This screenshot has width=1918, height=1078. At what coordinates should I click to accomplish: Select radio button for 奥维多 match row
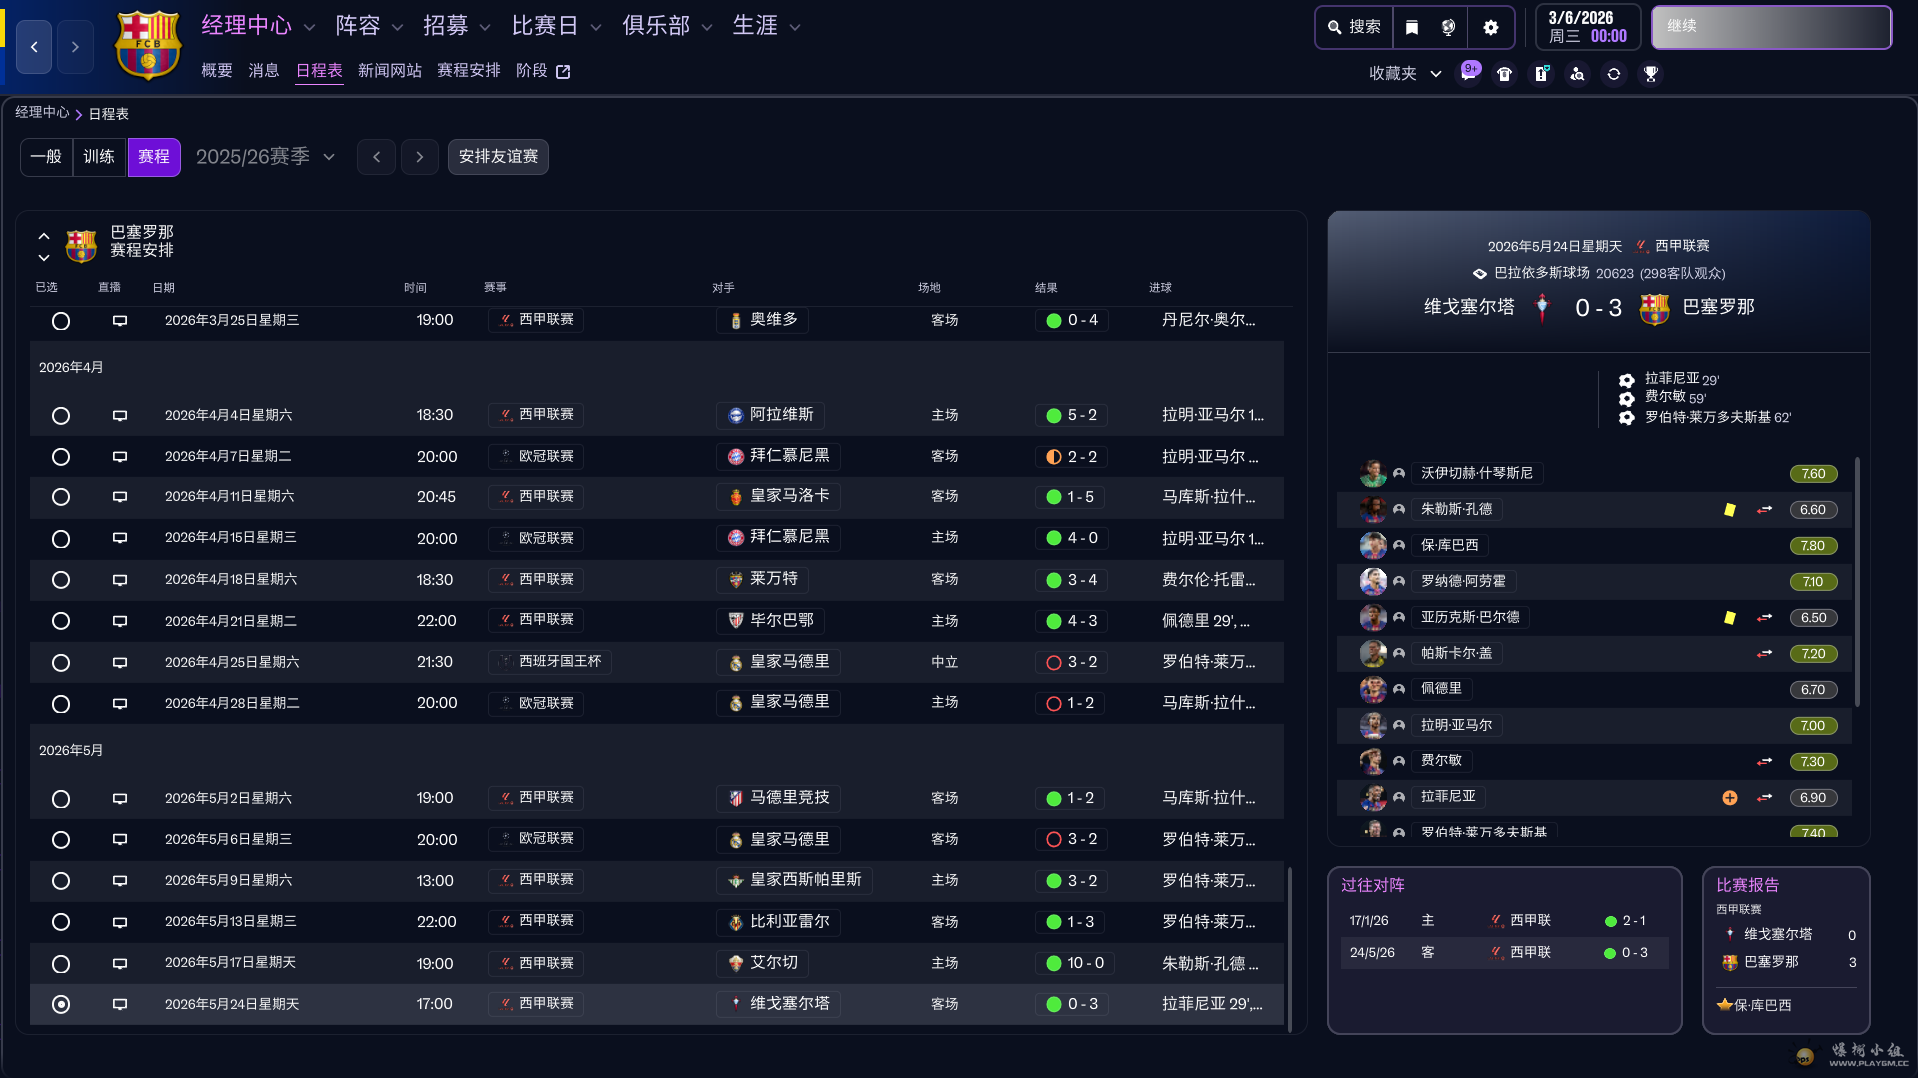tap(61, 321)
